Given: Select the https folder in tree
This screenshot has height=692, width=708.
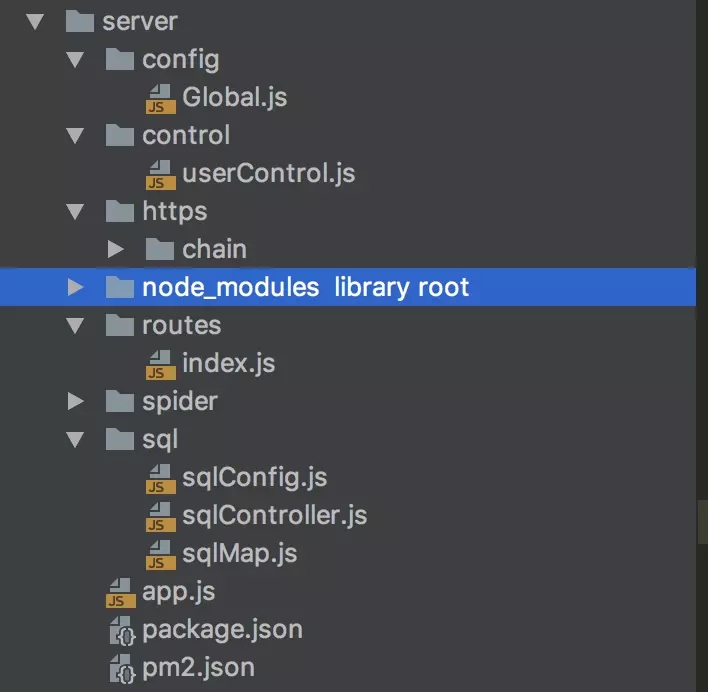Looking at the screenshot, I should coord(174,212).
